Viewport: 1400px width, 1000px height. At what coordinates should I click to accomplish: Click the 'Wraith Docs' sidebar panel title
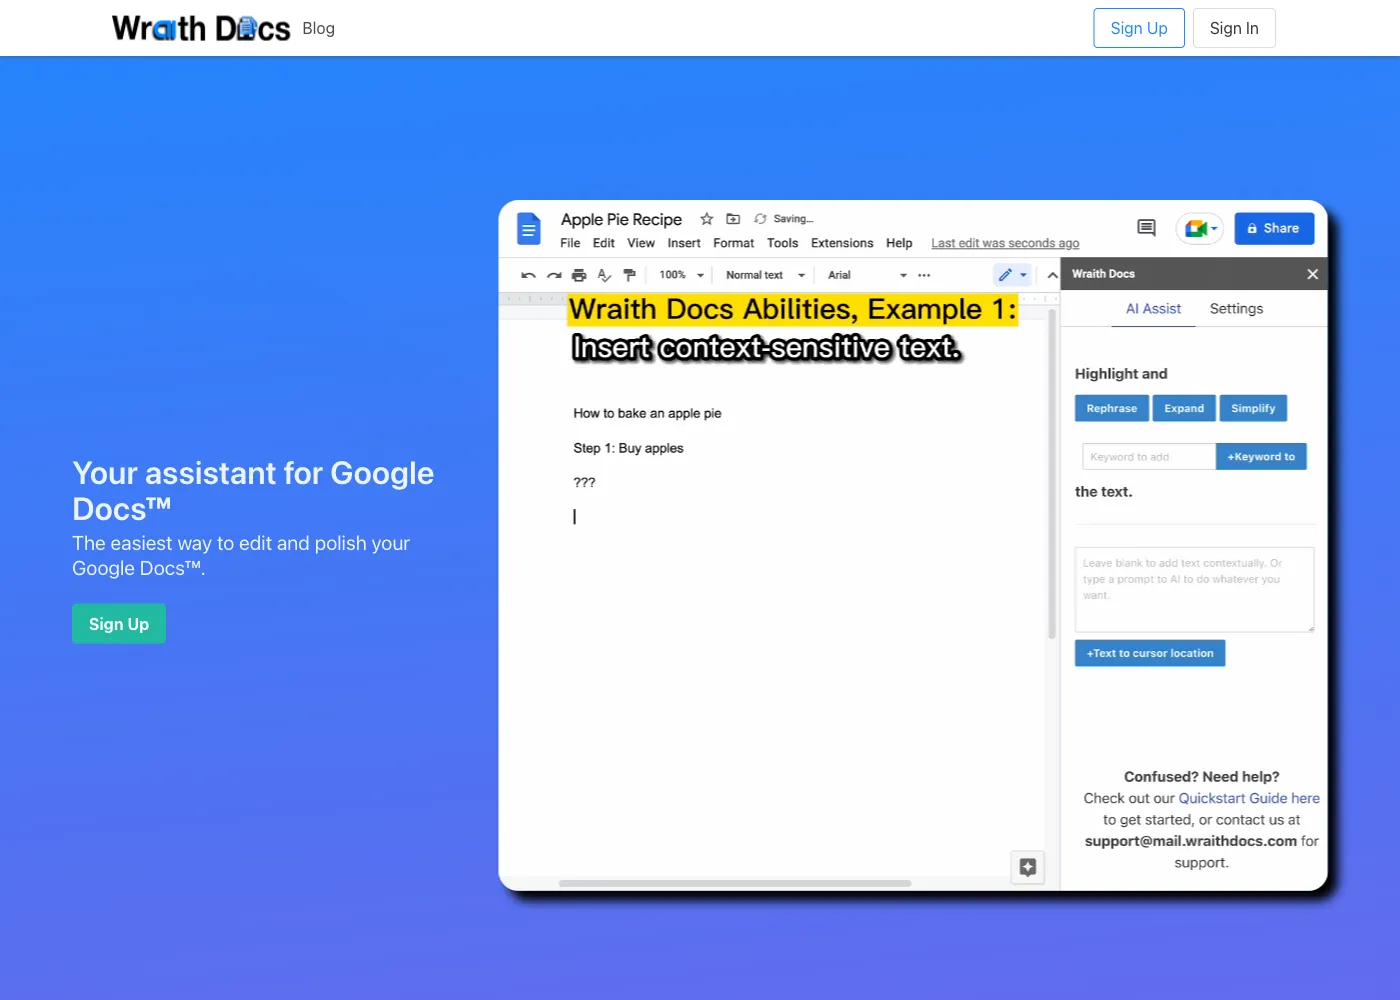1103,274
